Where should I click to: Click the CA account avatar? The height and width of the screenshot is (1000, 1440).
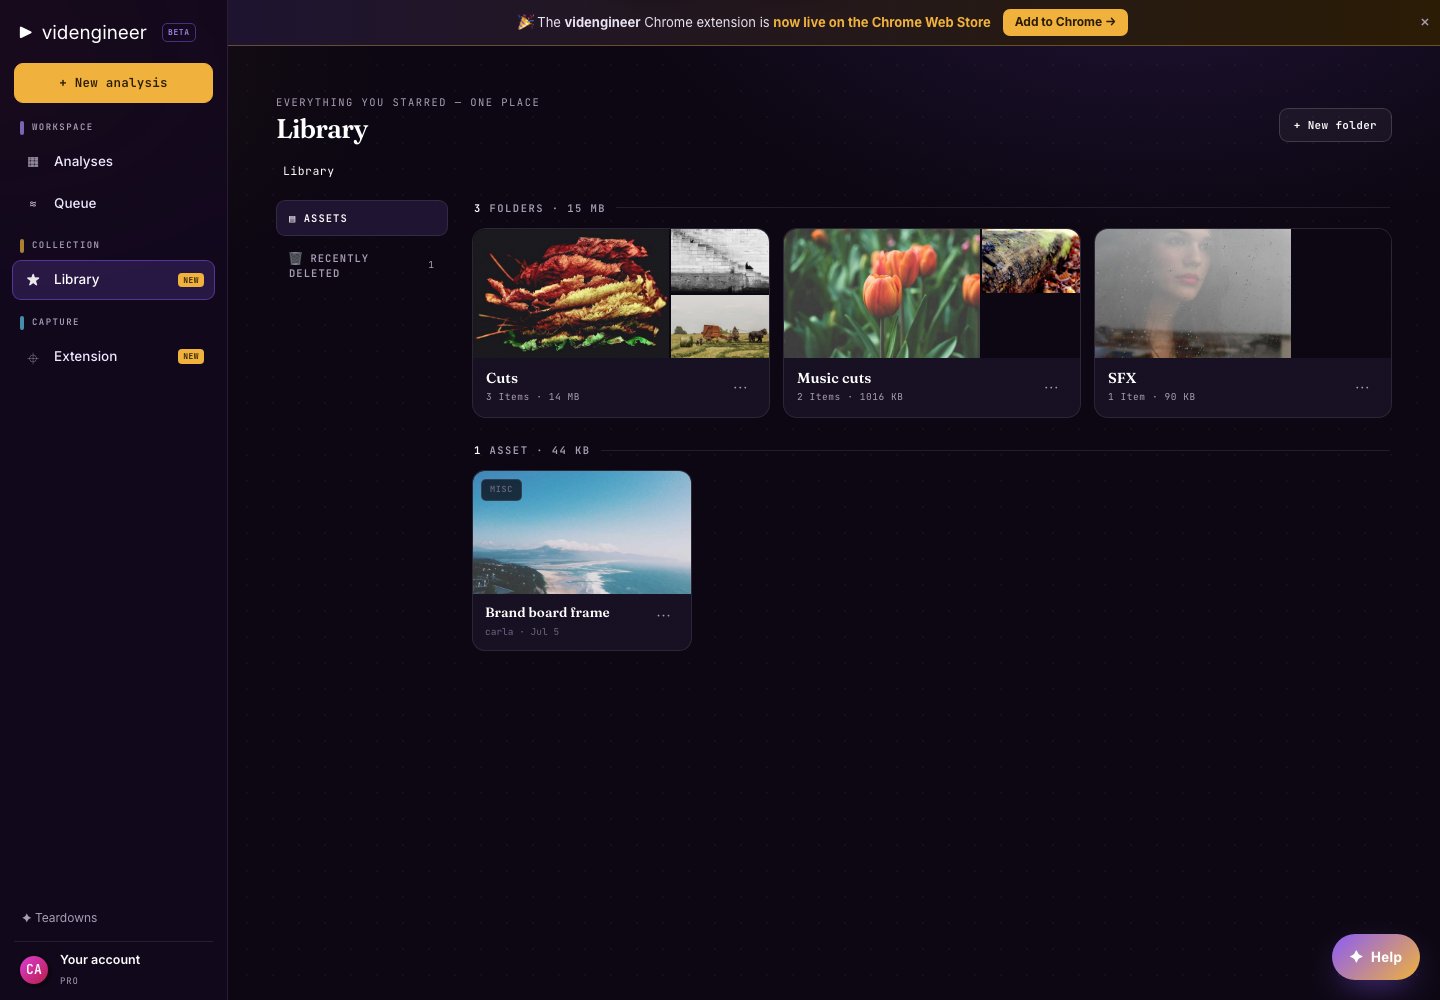(x=34, y=969)
